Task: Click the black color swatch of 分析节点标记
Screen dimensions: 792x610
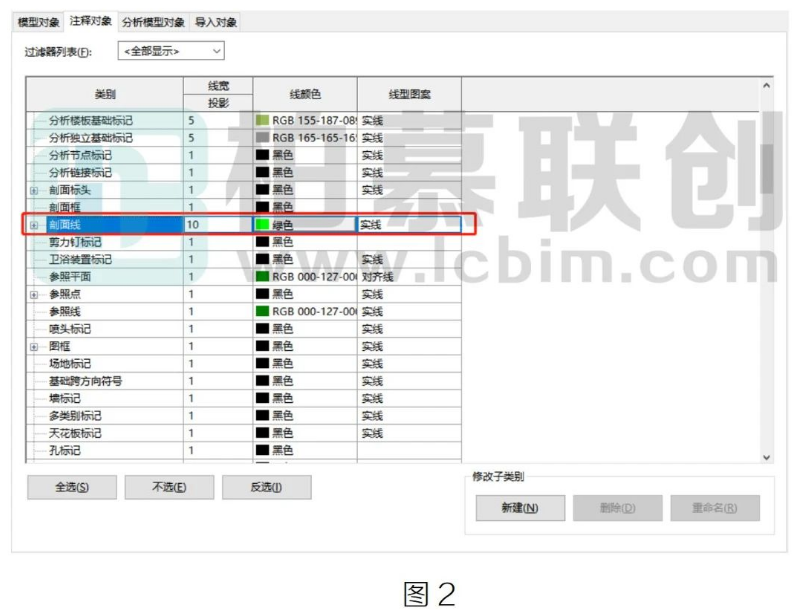Action: 262,155
